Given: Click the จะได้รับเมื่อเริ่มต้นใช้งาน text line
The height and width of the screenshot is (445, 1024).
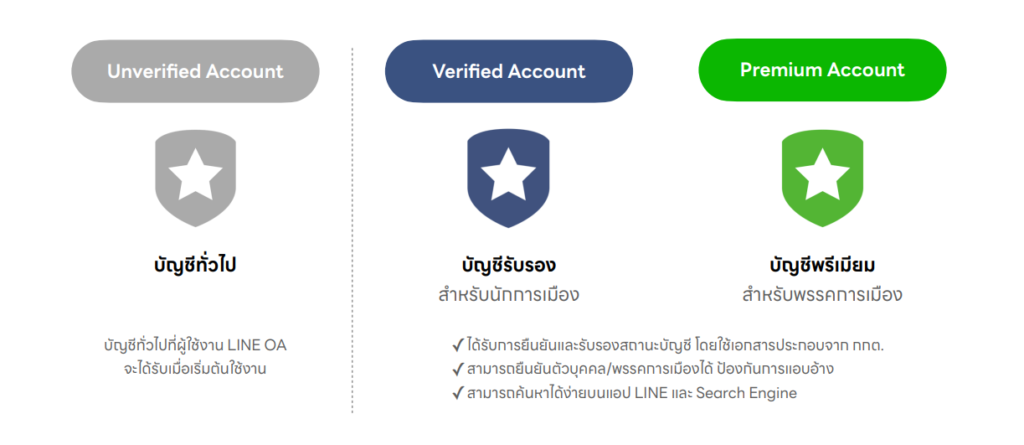Looking at the screenshot, I should (195, 368).
